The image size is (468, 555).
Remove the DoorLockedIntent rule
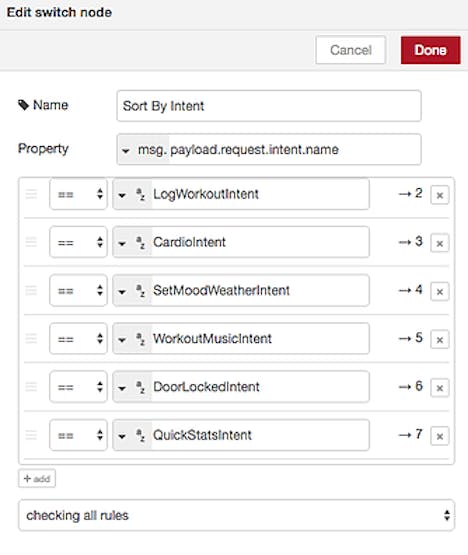440,388
